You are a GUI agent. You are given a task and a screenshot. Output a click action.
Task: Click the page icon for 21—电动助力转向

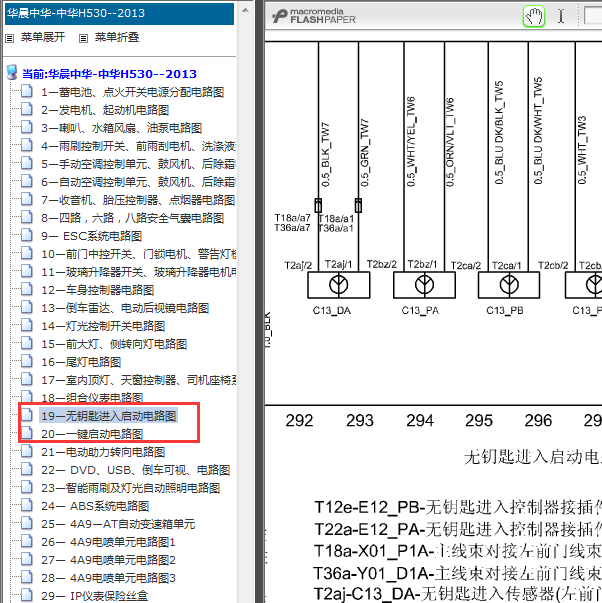point(27,451)
